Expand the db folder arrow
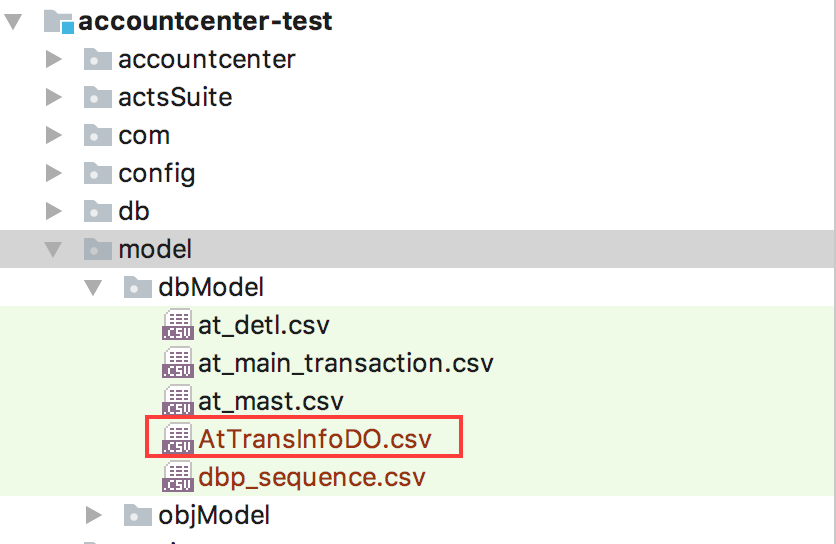 [53, 211]
